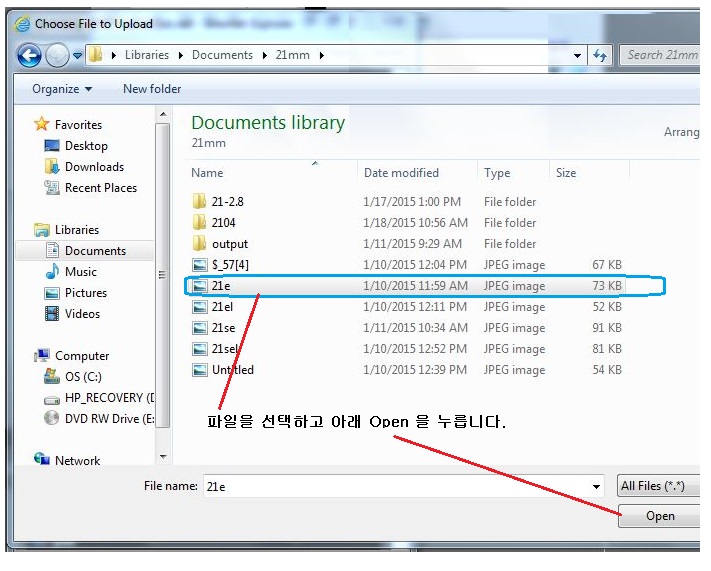Open the HP_RECOVERY drive
The image size is (711, 571).
click(110, 398)
